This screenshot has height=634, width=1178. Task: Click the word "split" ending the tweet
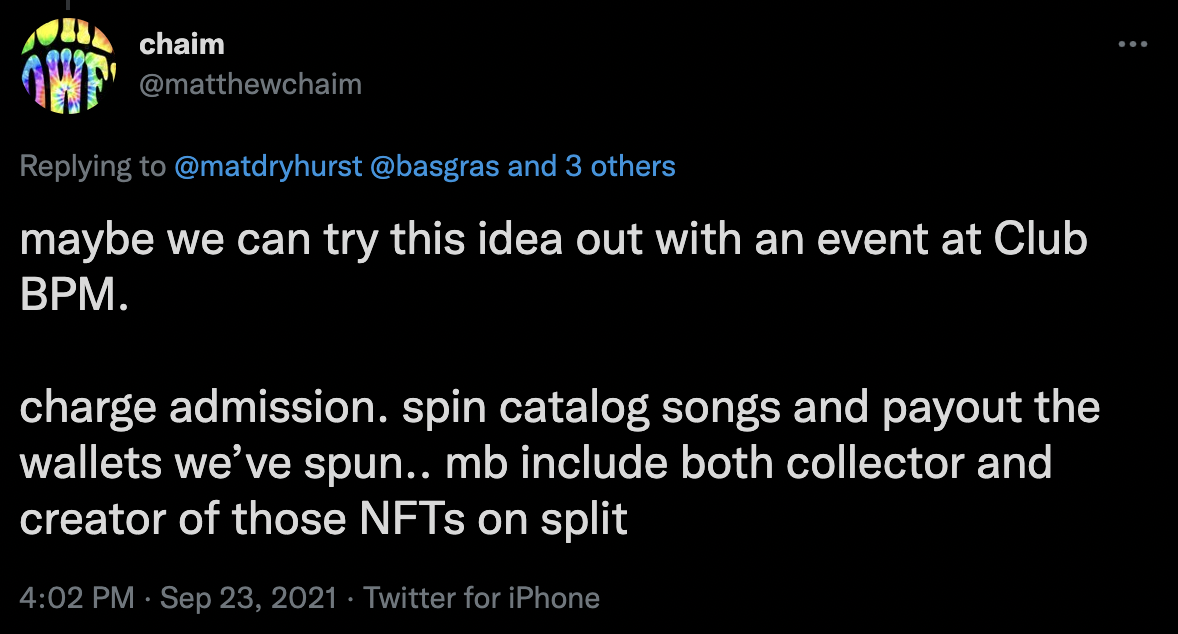tap(588, 521)
